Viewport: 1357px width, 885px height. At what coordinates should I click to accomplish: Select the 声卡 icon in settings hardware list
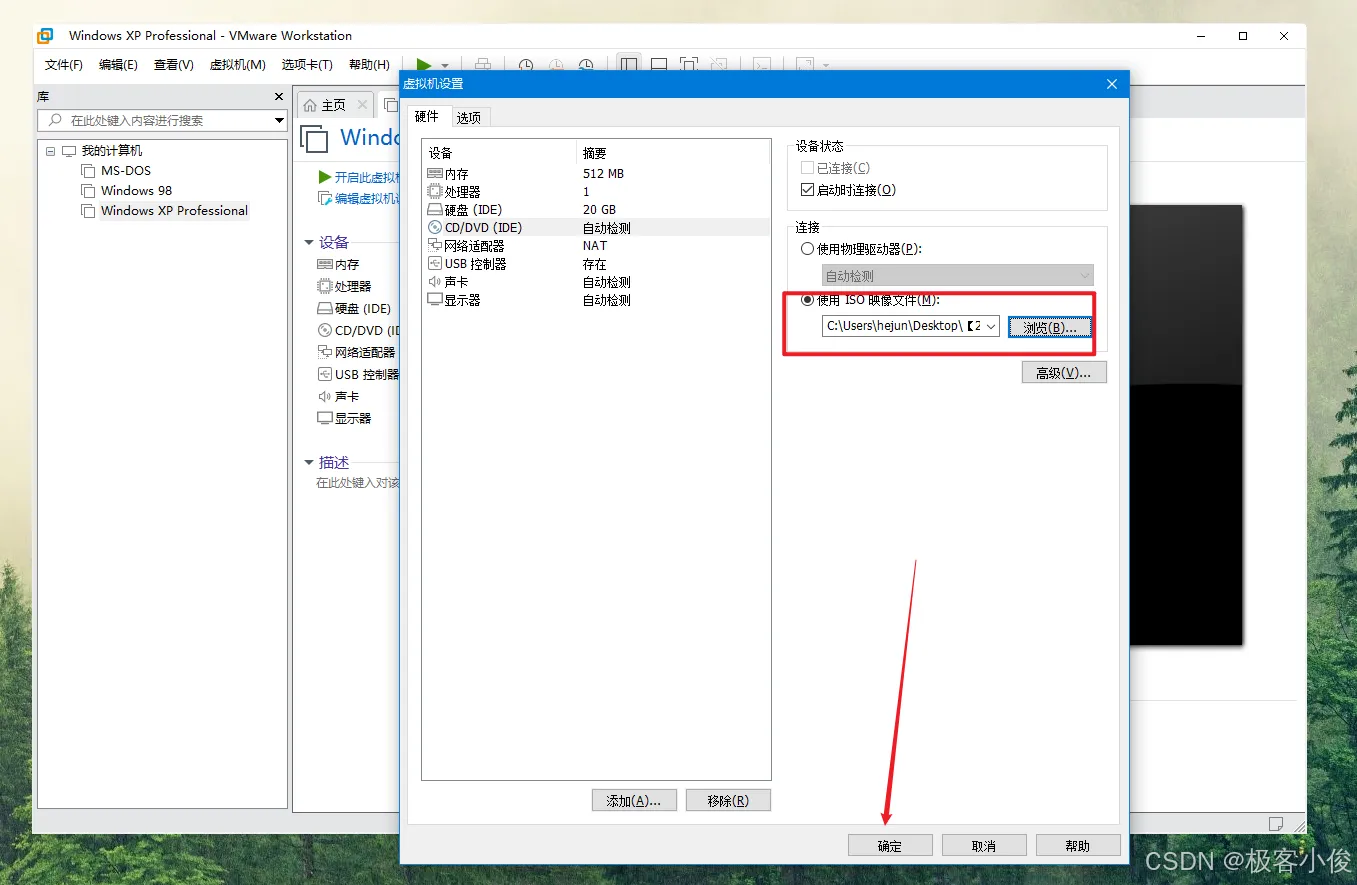(434, 282)
